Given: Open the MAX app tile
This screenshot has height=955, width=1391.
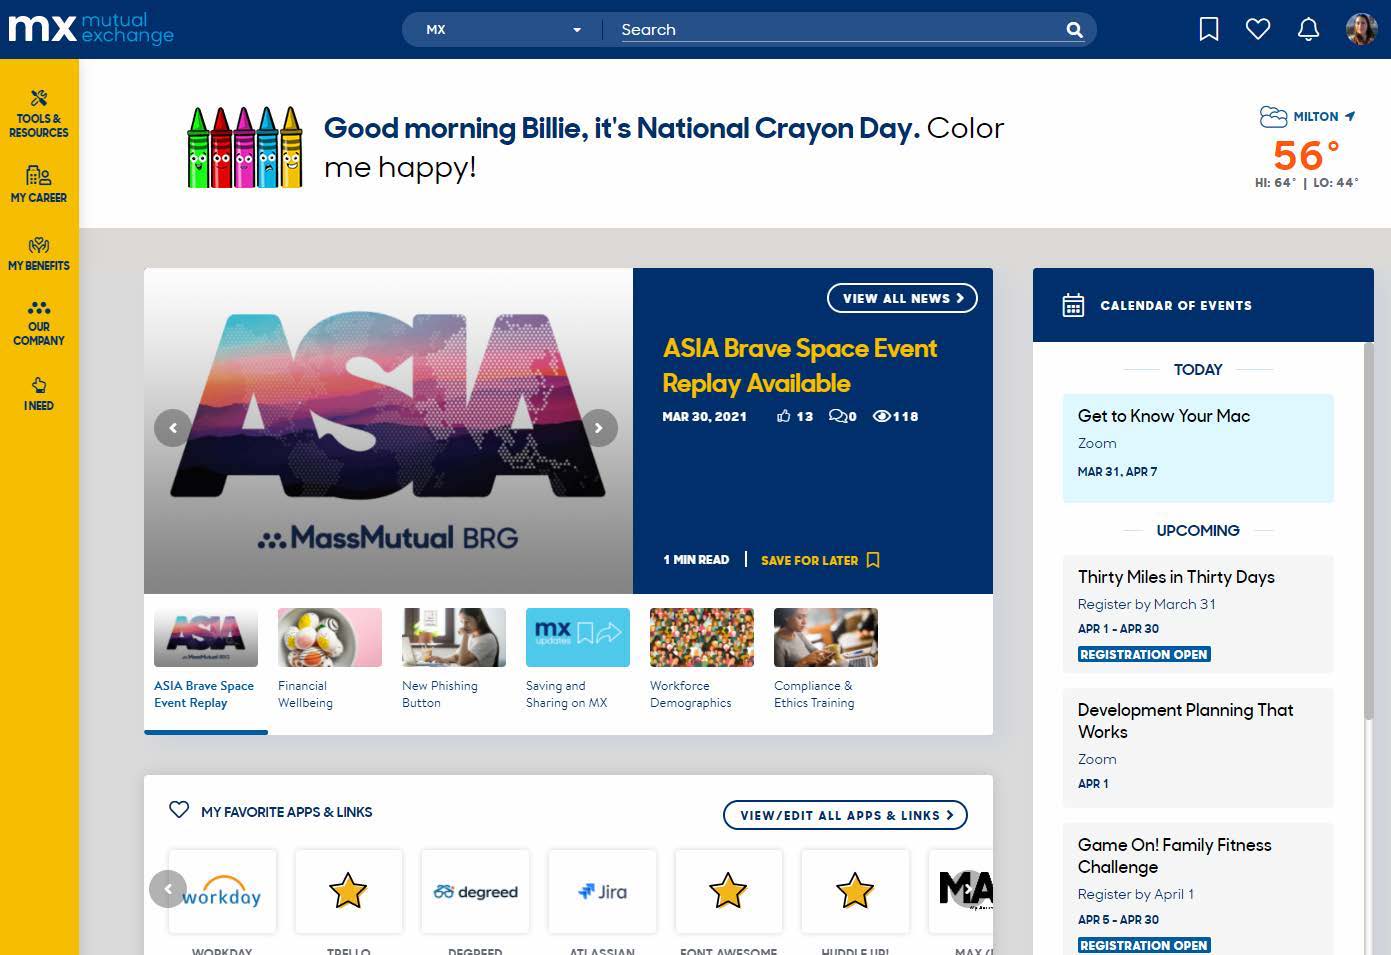Looking at the screenshot, I should [x=962, y=891].
